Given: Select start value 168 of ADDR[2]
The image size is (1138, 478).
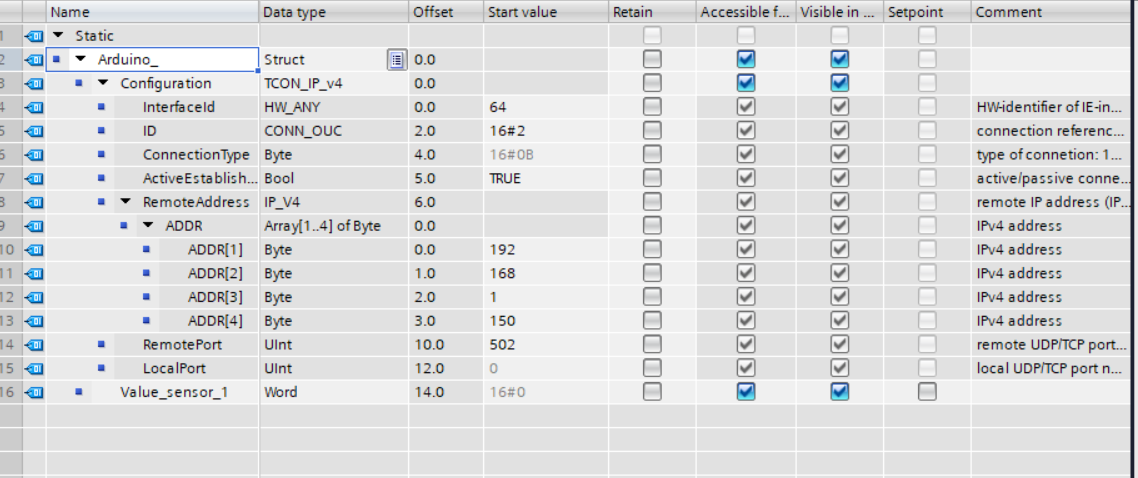Looking at the screenshot, I should pos(546,273).
